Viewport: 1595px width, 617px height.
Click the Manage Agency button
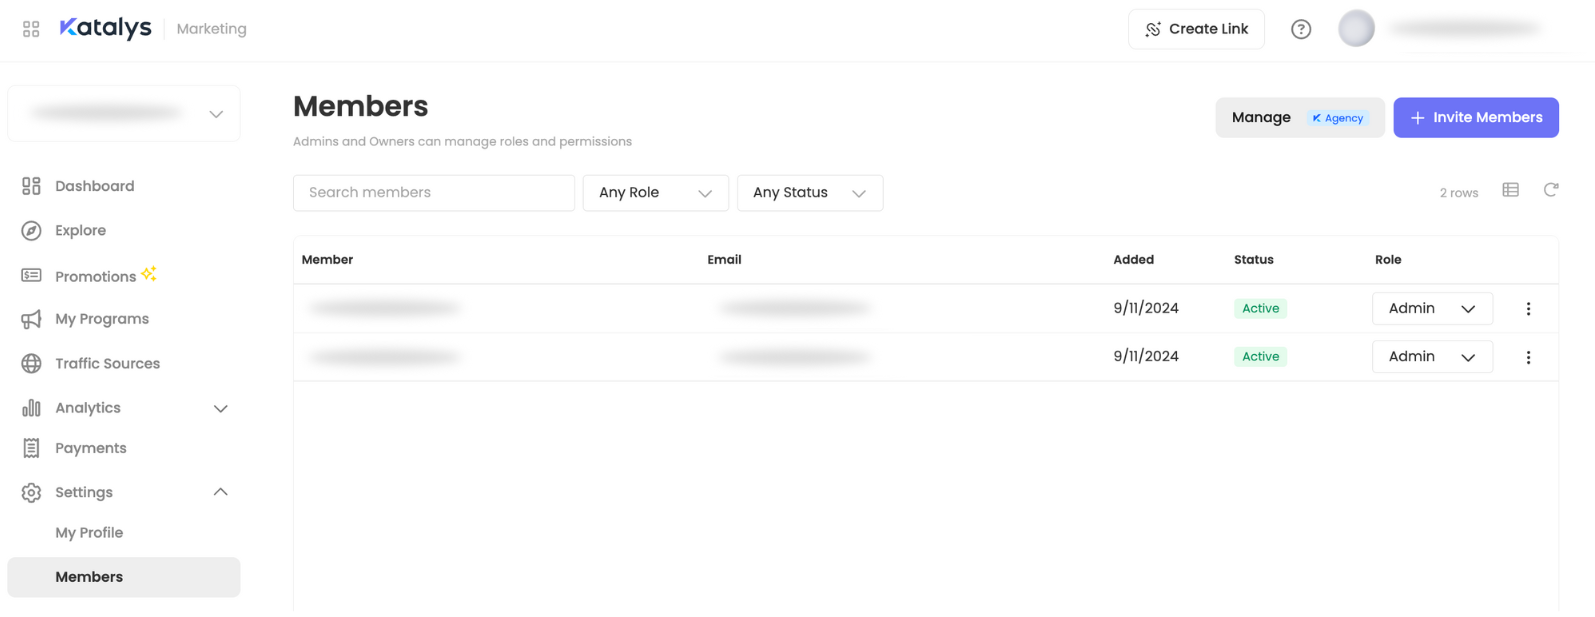[x=1299, y=118]
